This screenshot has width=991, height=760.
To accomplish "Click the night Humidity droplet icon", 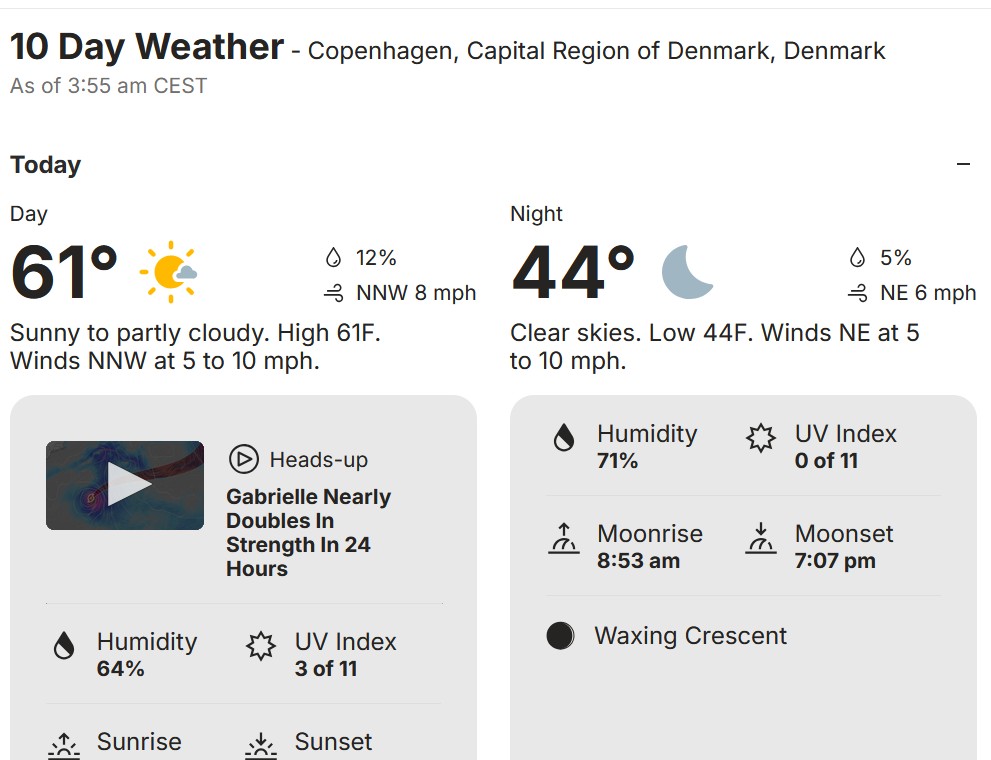I will [x=564, y=438].
